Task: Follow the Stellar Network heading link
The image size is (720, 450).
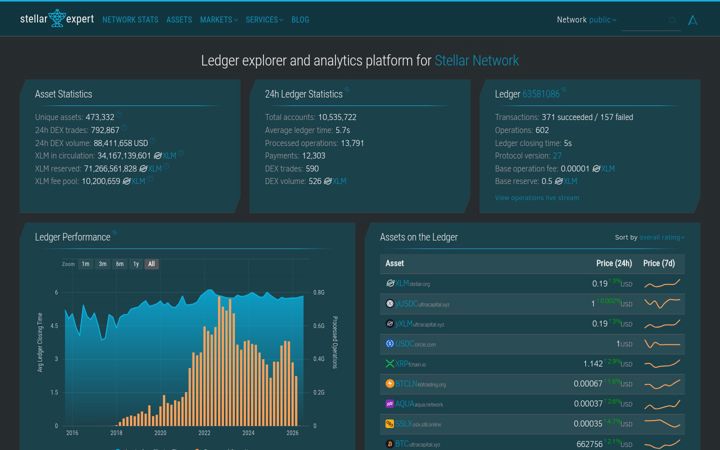Action: pos(476,60)
